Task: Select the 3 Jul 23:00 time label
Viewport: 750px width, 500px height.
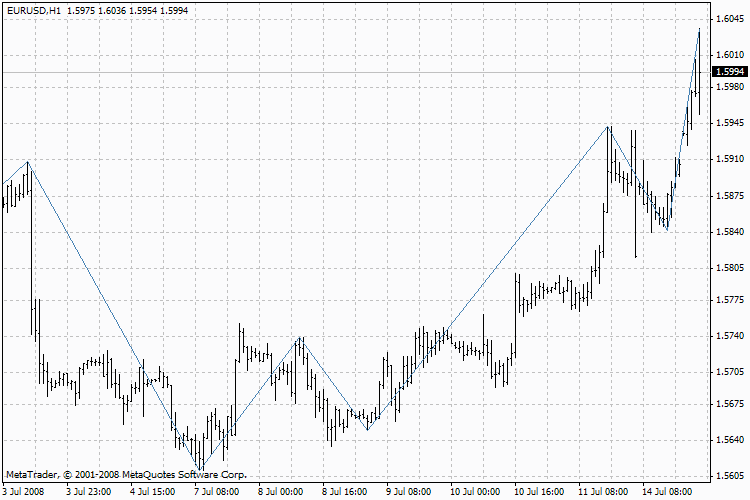Action: [88, 491]
